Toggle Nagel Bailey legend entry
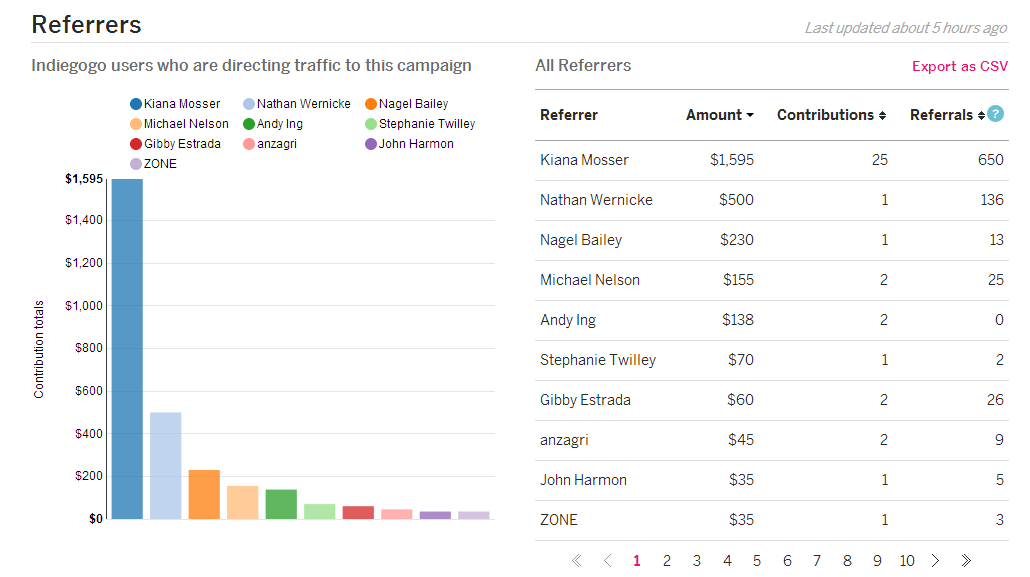Screen dimensions: 1030x577 (406, 104)
